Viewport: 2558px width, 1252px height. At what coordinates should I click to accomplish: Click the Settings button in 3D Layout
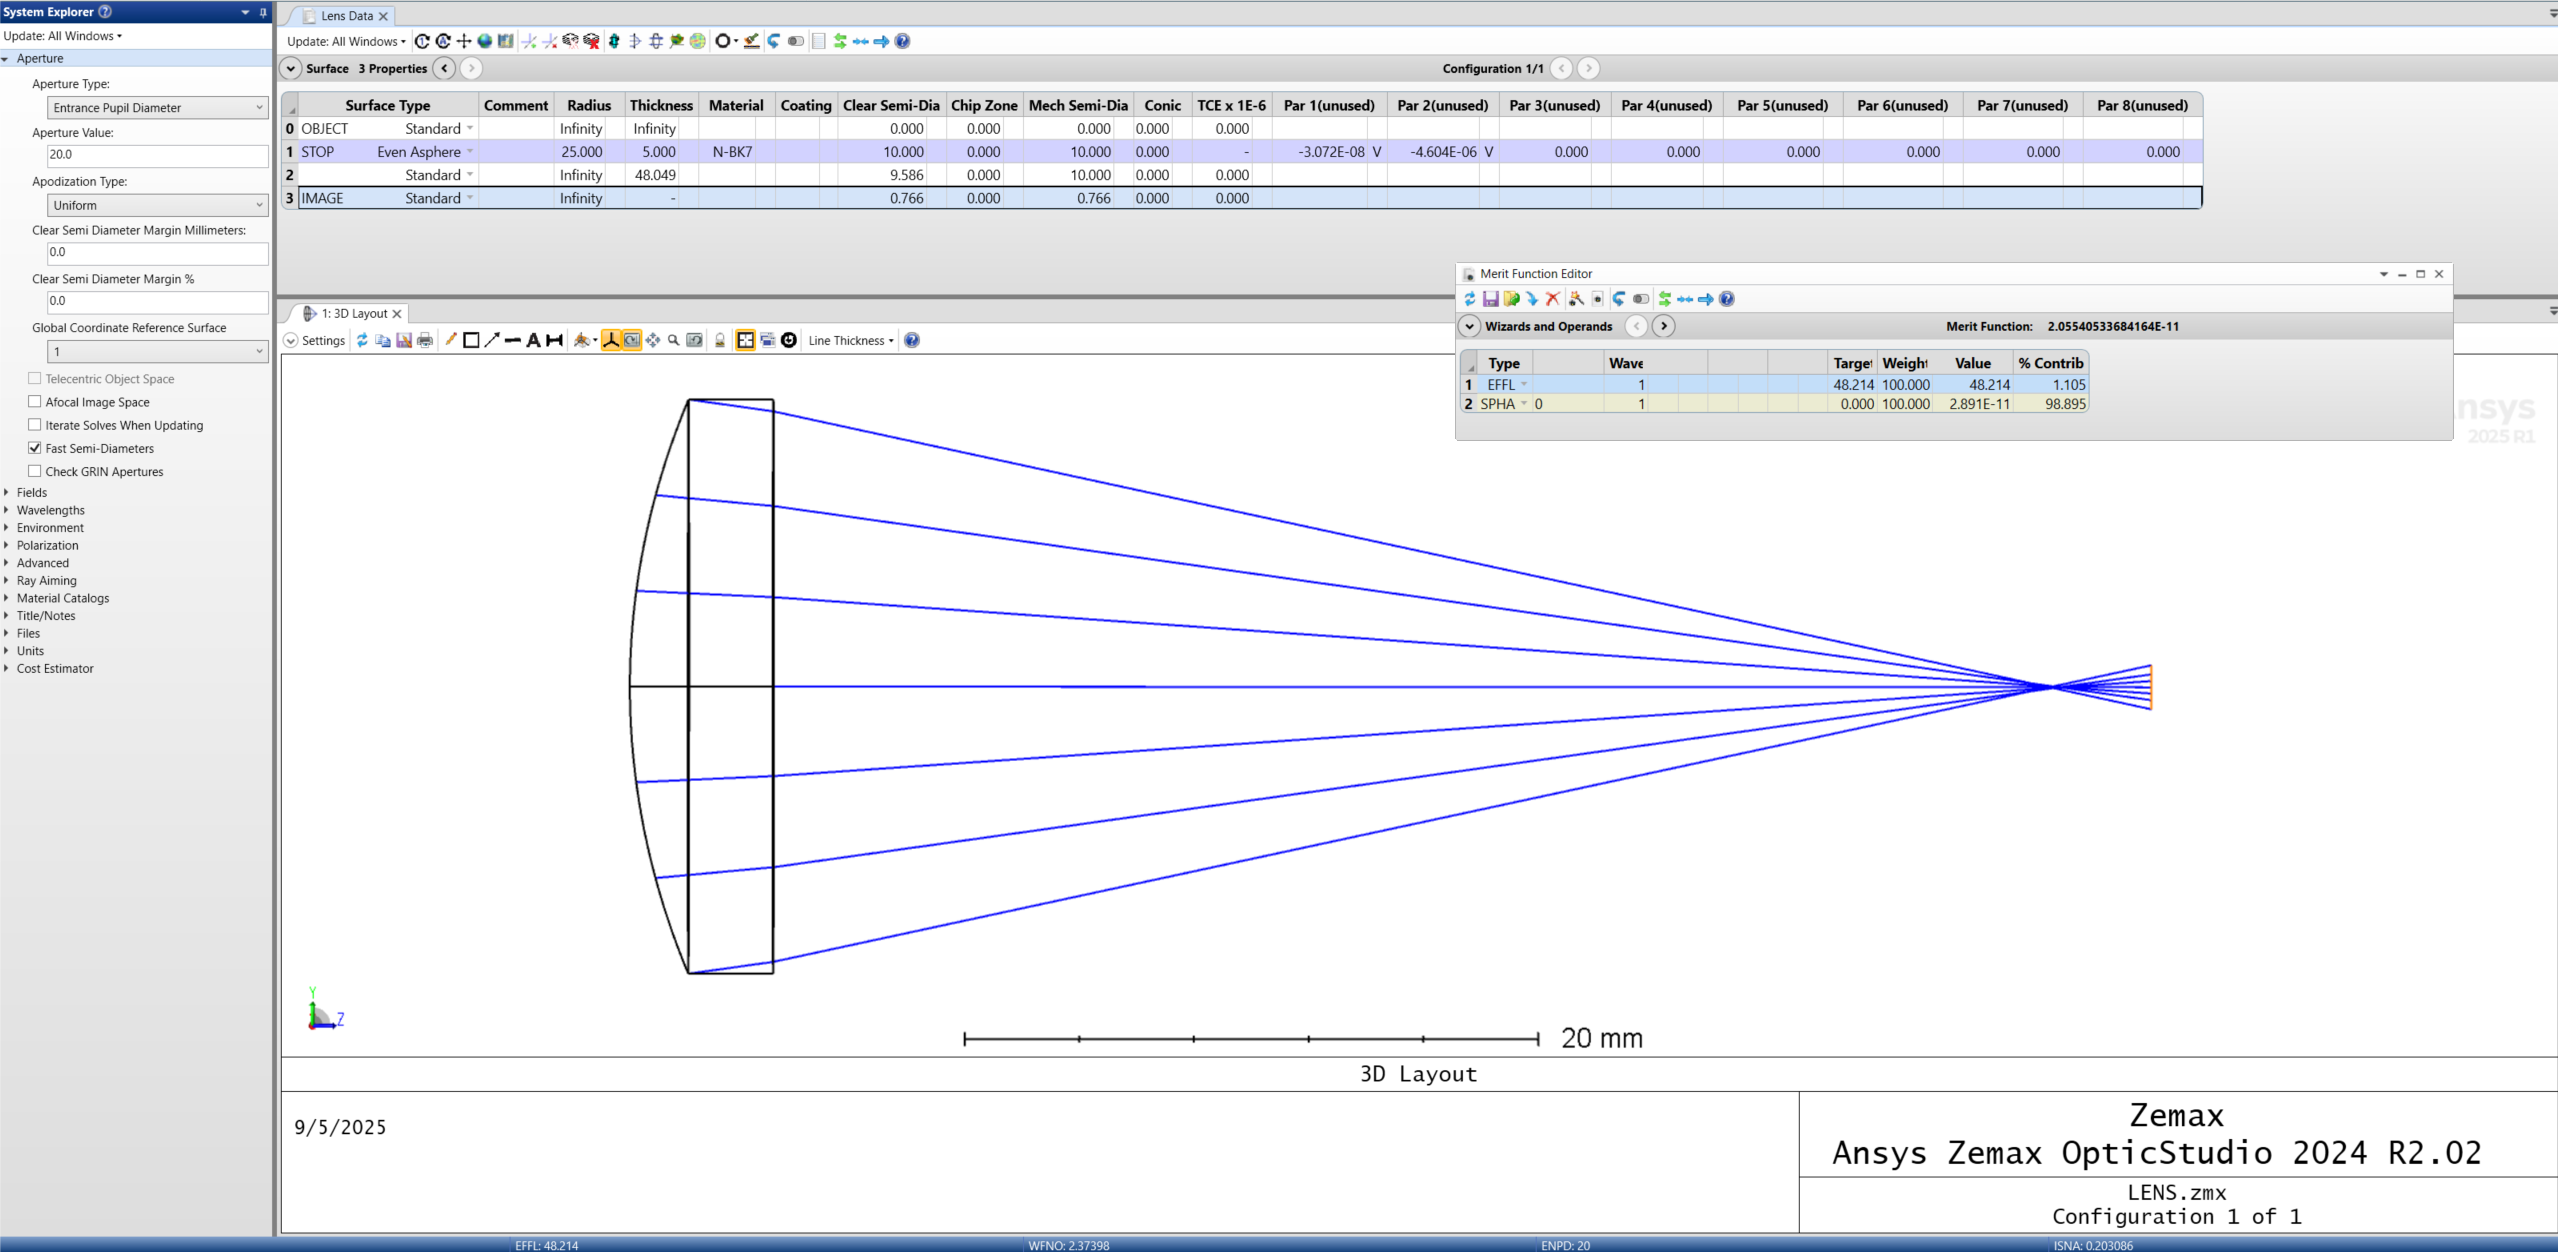tap(314, 340)
